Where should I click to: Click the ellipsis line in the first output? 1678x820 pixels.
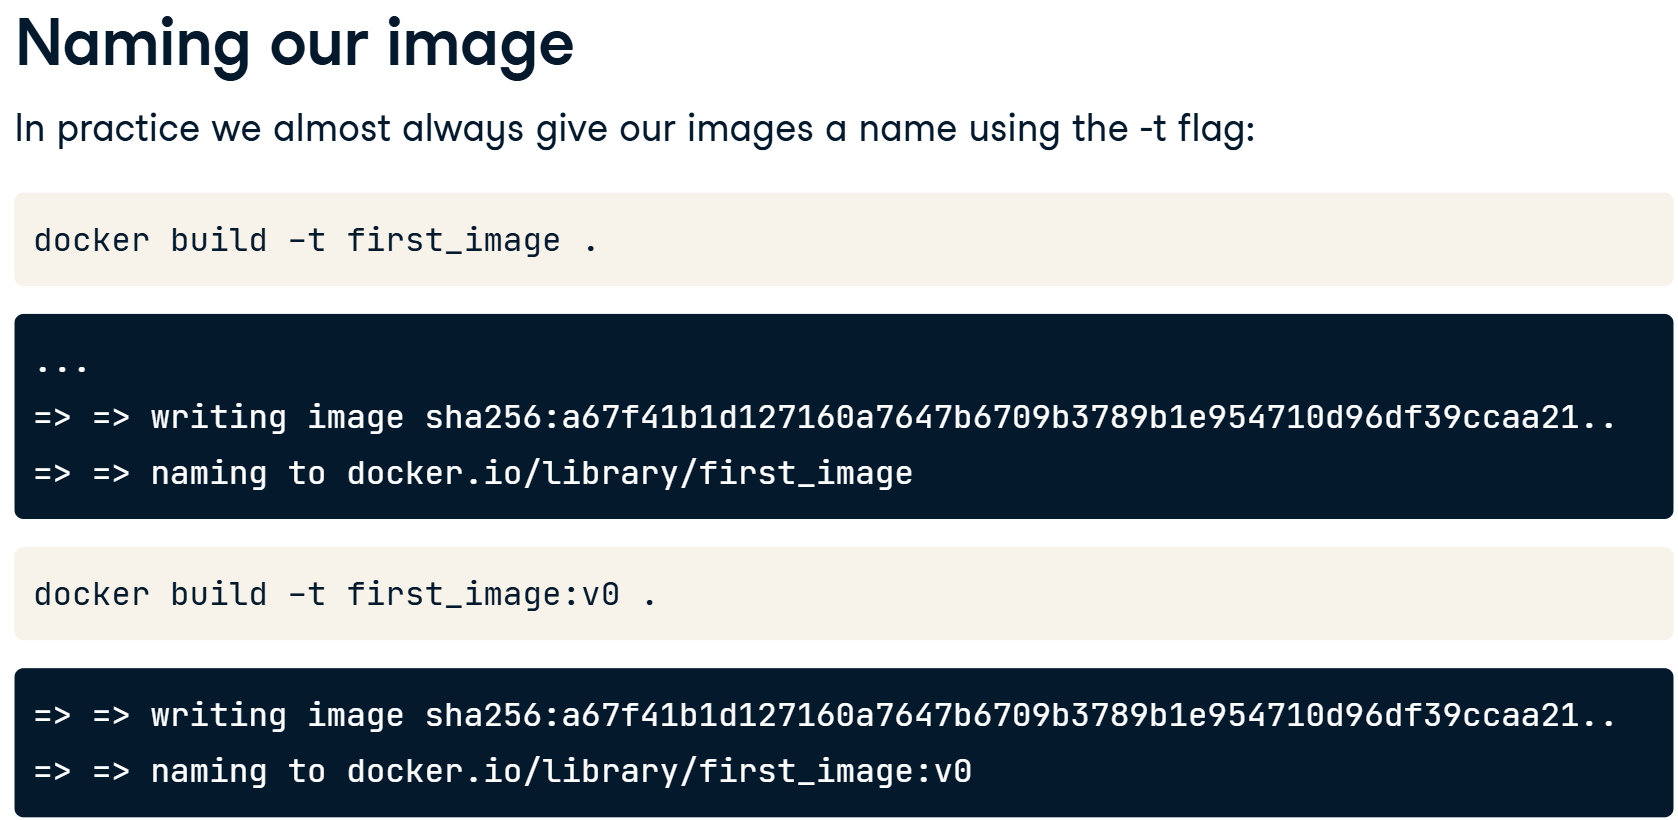pos(62,367)
